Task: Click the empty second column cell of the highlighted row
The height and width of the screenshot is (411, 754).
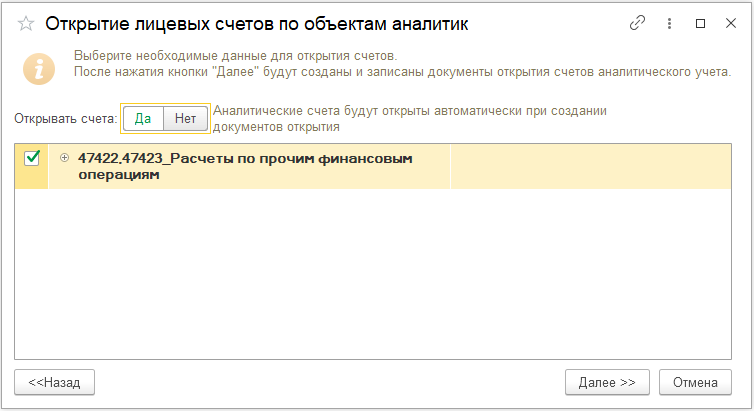Action: click(591, 166)
